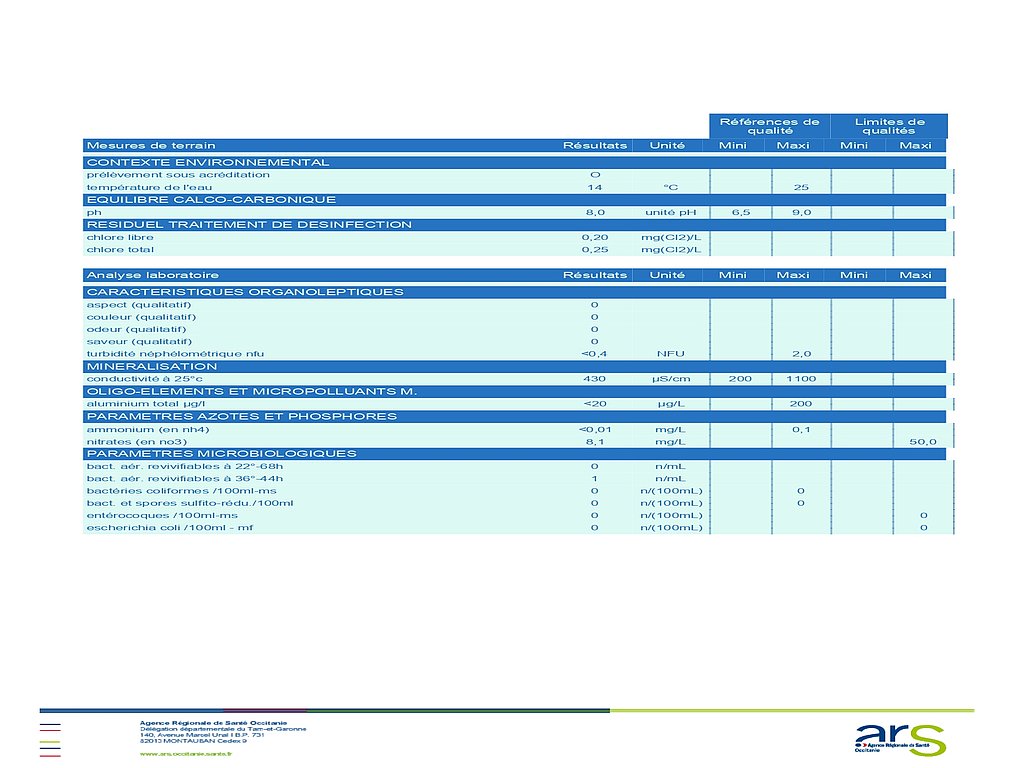This screenshot has width=1024, height=768.
Task: Click 'RESIDUEL TRAITEMENT DE DESINFECTION' section heading
Action: tap(249, 225)
